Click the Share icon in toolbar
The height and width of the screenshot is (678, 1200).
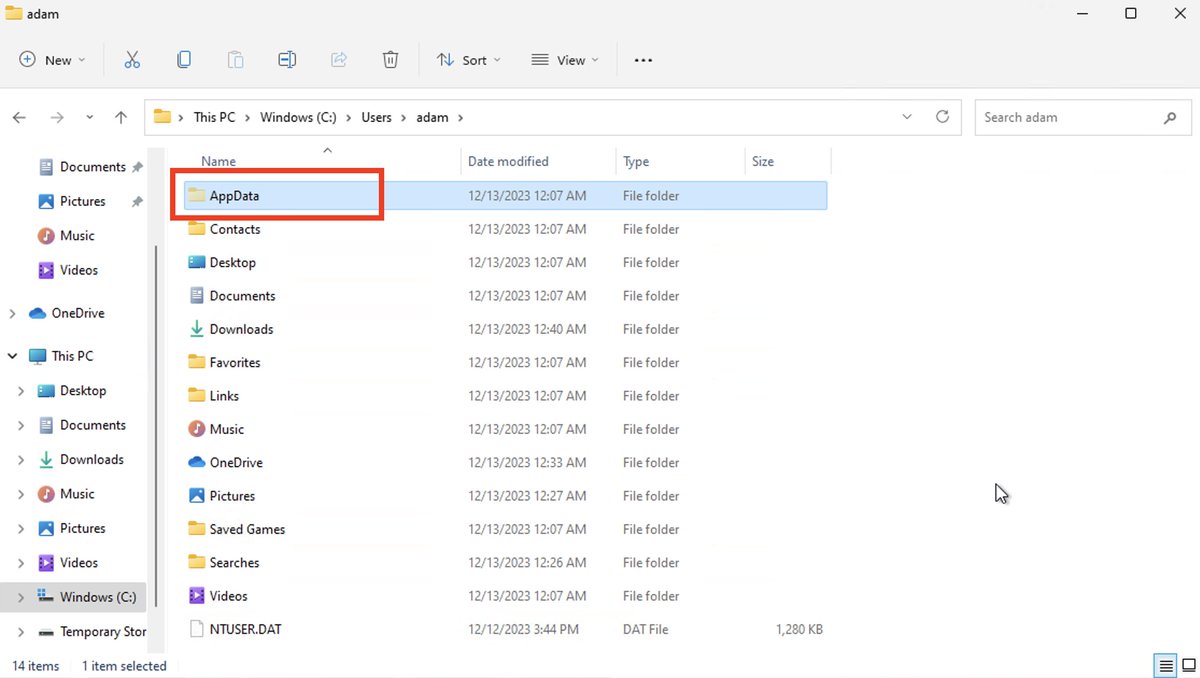click(339, 60)
